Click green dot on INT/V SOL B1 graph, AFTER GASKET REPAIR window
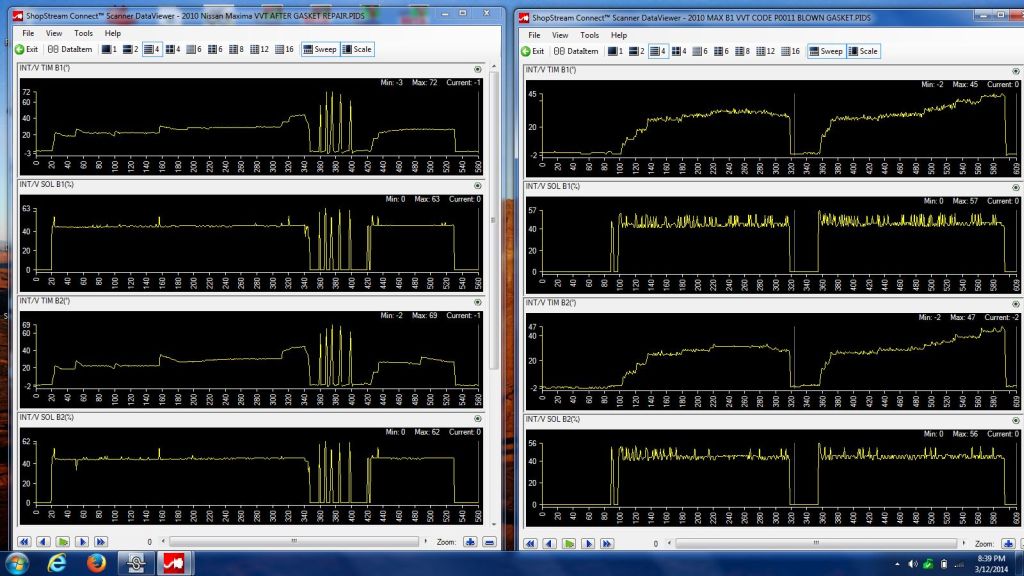This screenshot has width=1024, height=576. [477, 185]
